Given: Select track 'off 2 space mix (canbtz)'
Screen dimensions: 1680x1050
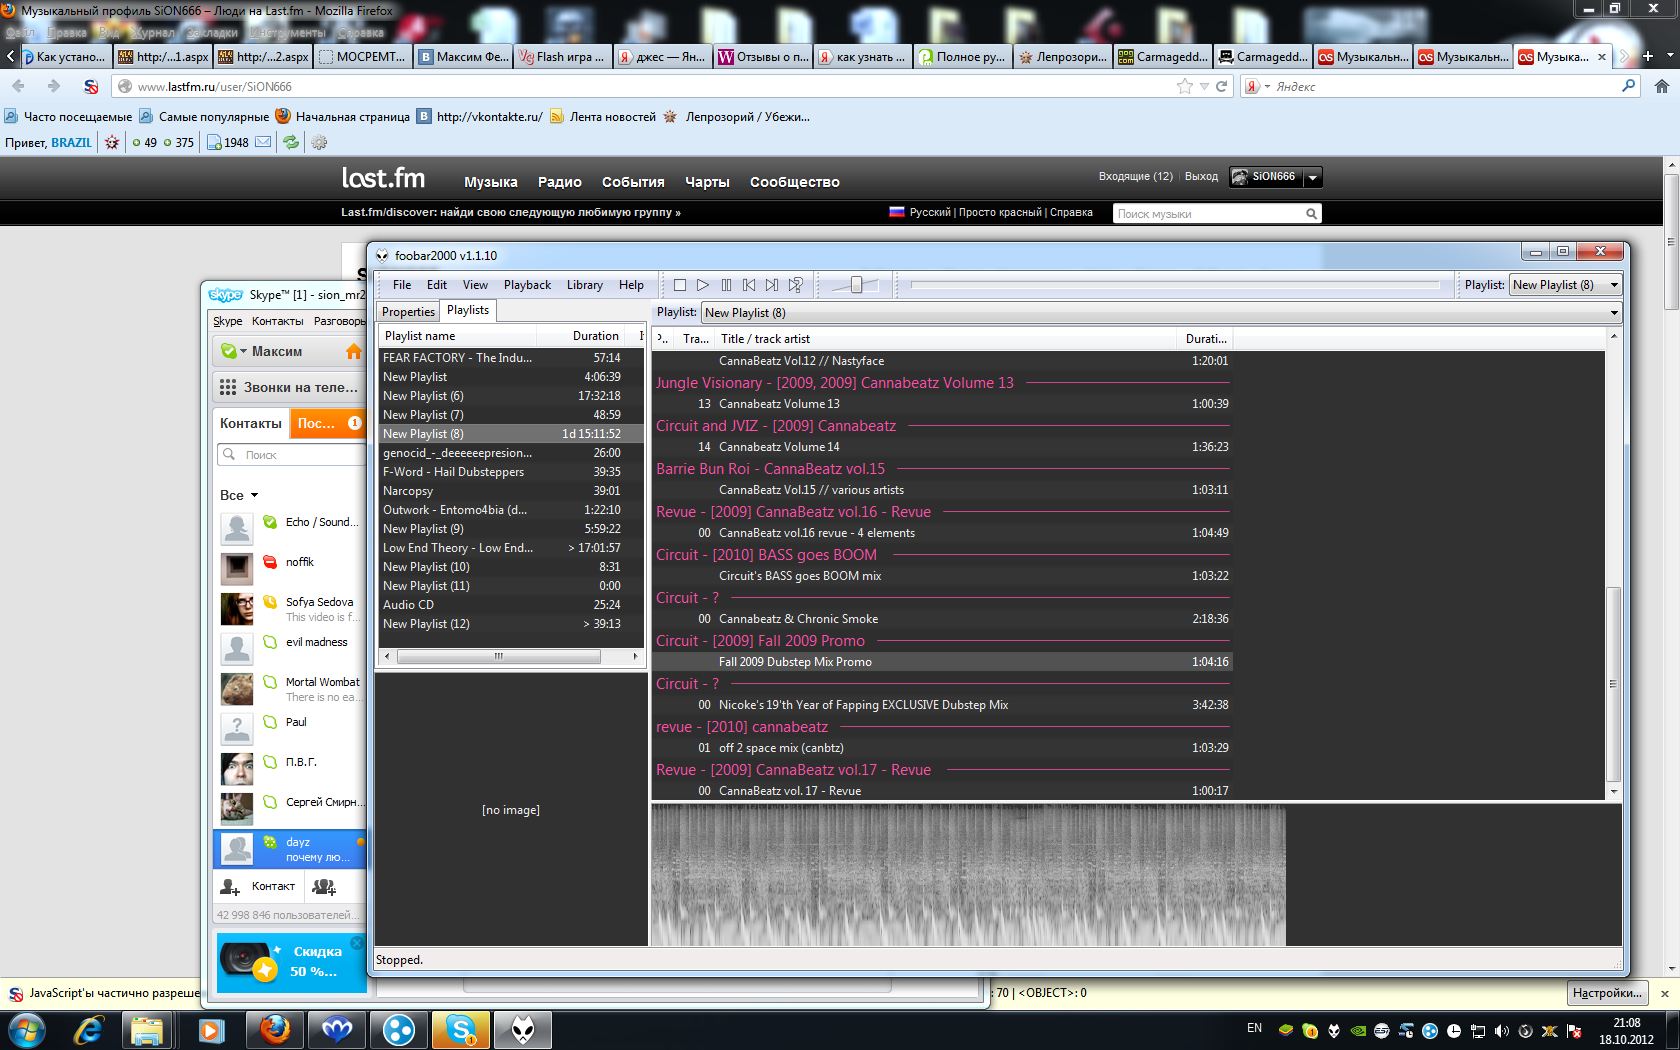Looking at the screenshot, I should click(941, 748).
